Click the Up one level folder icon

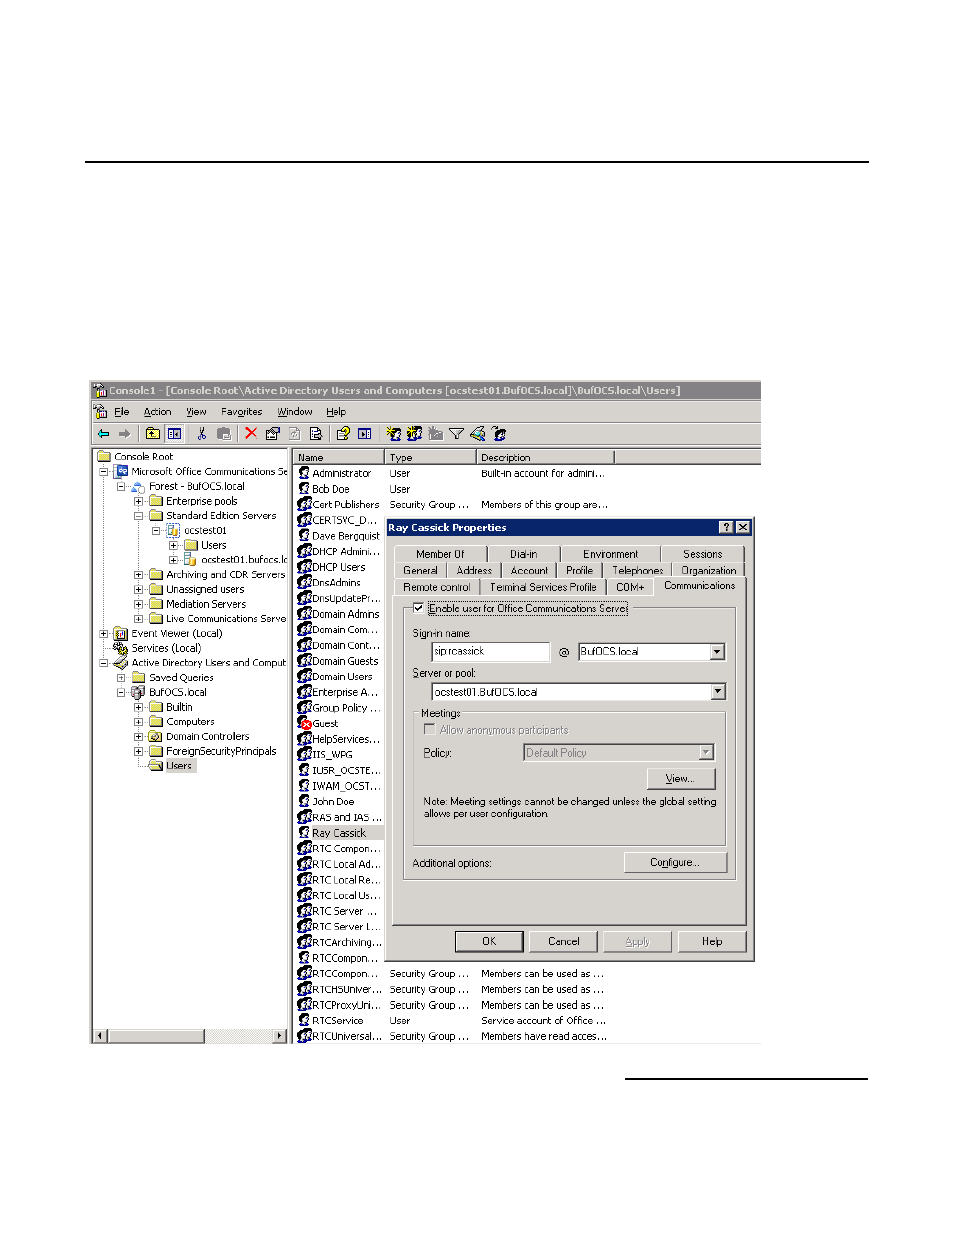tap(153, 434)
